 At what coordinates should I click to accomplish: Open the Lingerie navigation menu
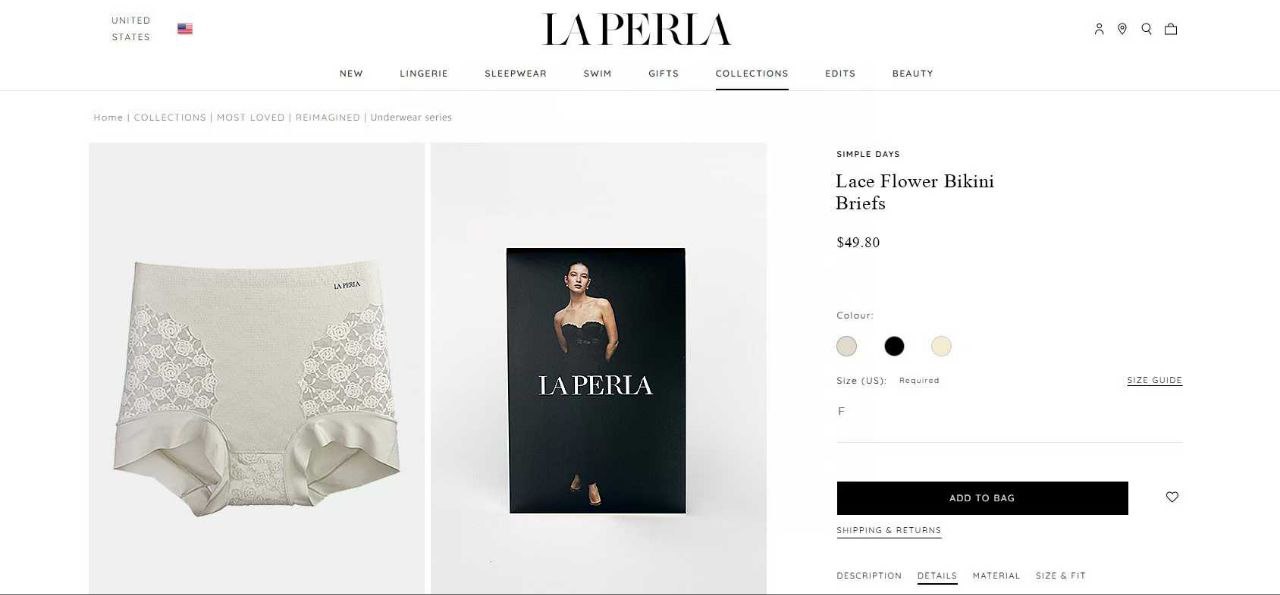click(424, 73)
